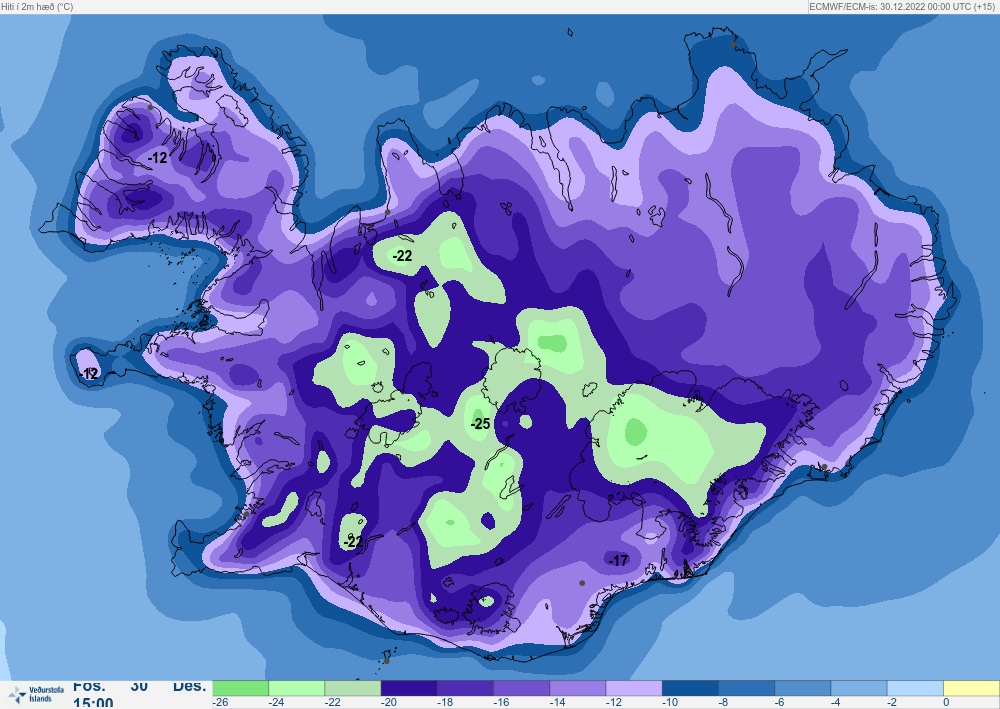Click the -22 label in the northern green area
Viewport: 1000px width, 709px height.
402,256
